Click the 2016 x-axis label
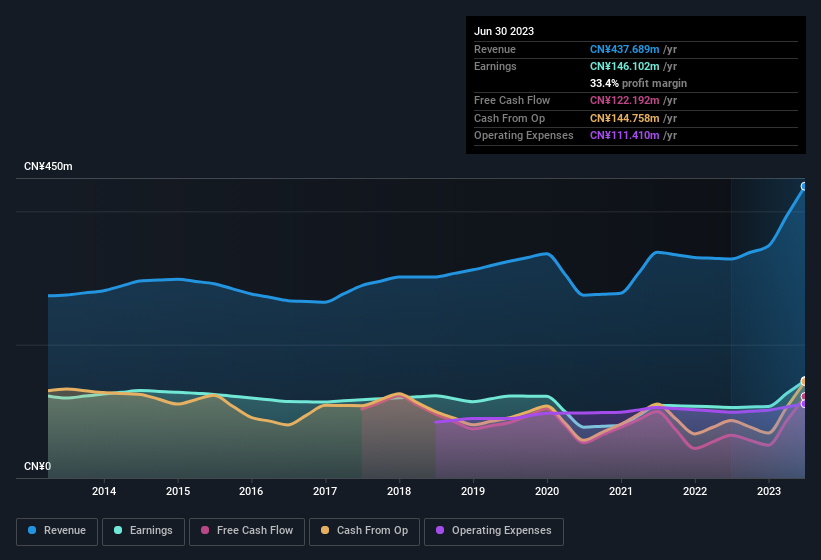821x560 pixels. 251,491
